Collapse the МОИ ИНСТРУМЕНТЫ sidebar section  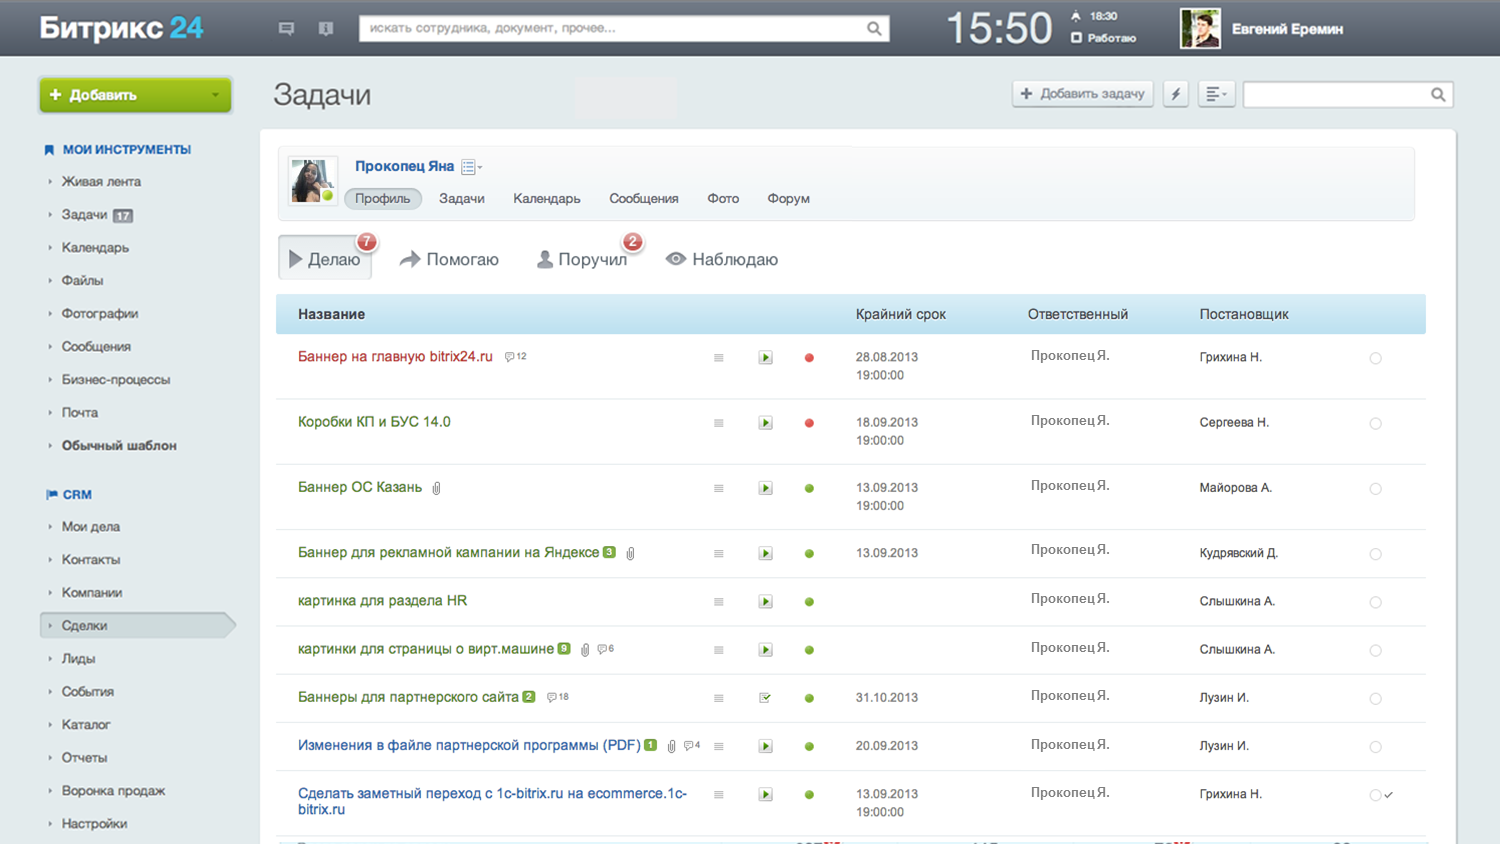(x=118, y=149)
